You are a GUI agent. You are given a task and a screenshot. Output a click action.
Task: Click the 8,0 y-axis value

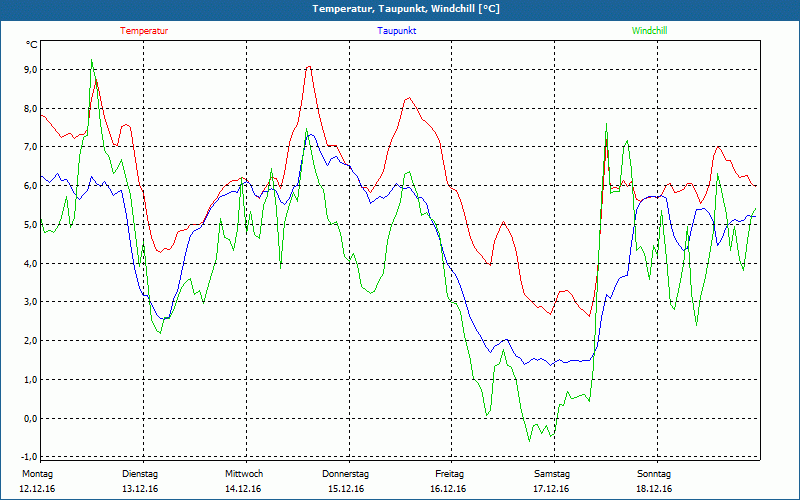point(31,109)
